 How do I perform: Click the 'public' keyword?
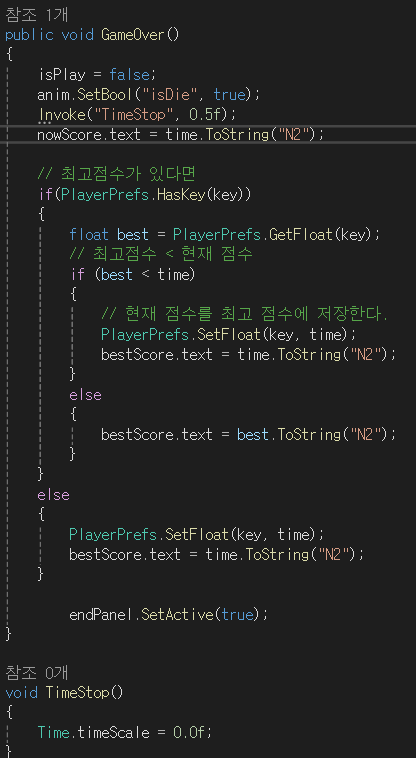pos(29,35)
